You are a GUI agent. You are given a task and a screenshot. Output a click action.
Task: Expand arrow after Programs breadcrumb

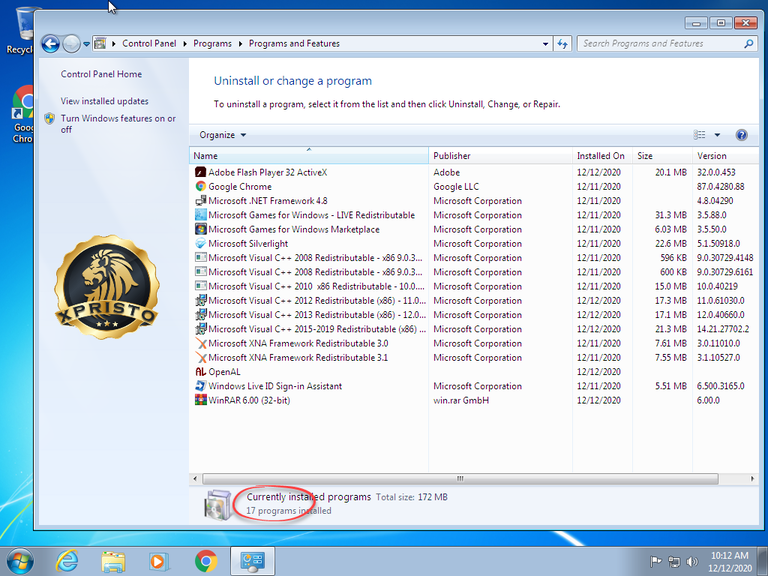click(240, 44)
